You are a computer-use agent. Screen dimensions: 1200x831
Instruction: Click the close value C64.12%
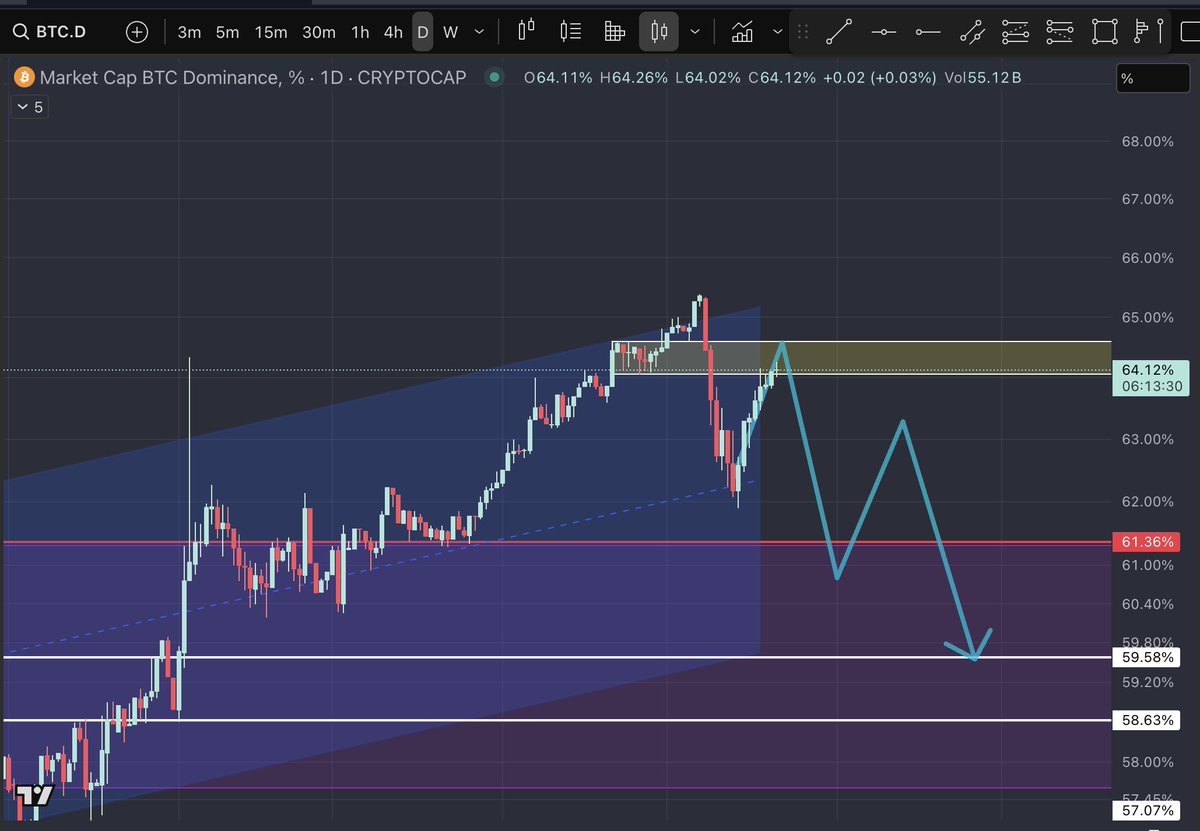[783, 77]
